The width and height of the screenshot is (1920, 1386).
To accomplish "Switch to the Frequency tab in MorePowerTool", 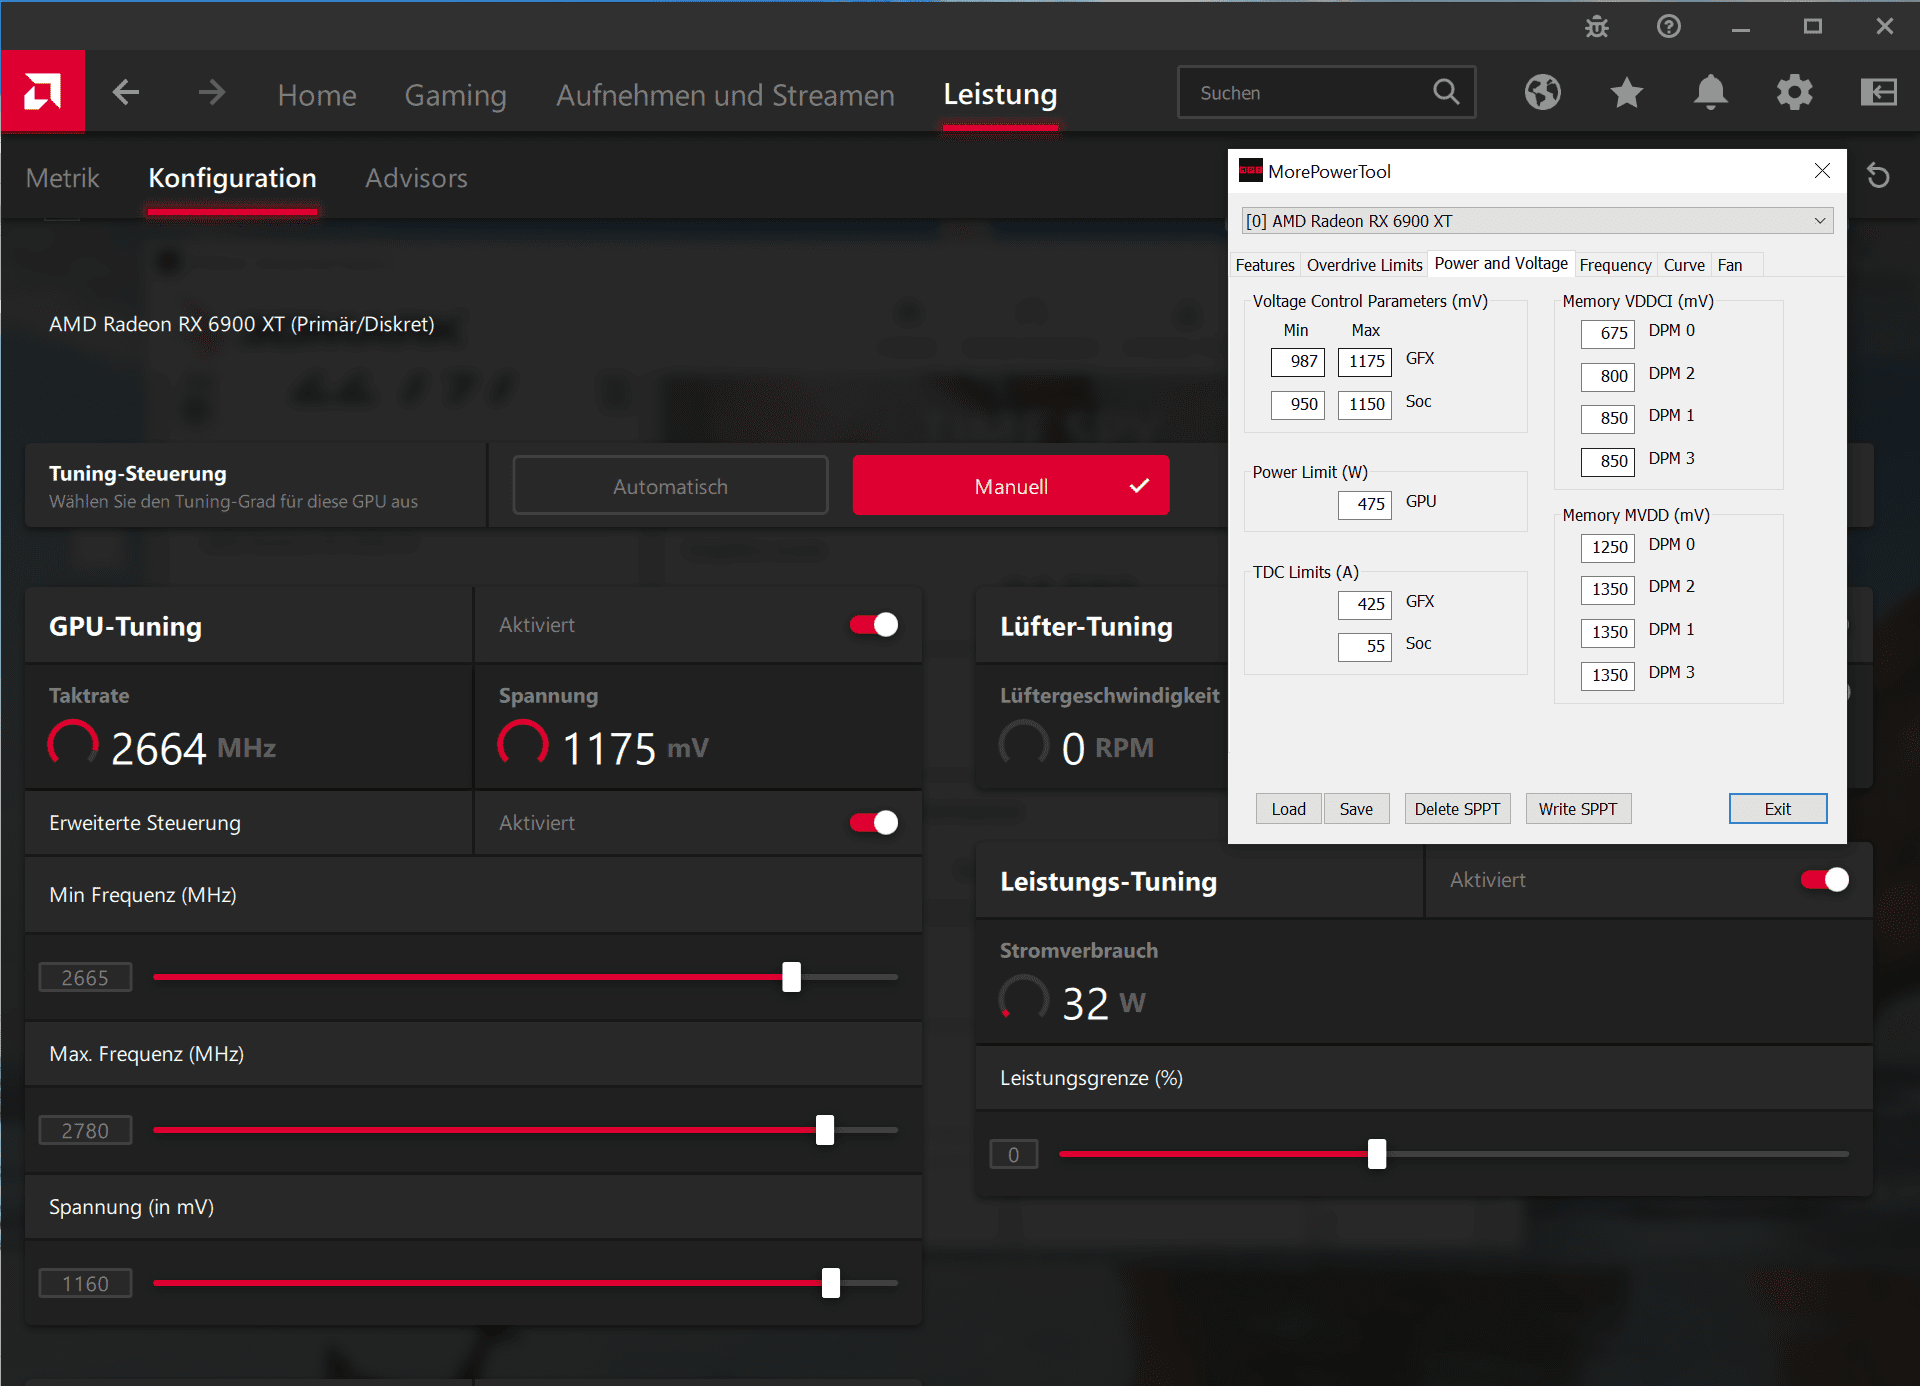I will (1615, 265).
